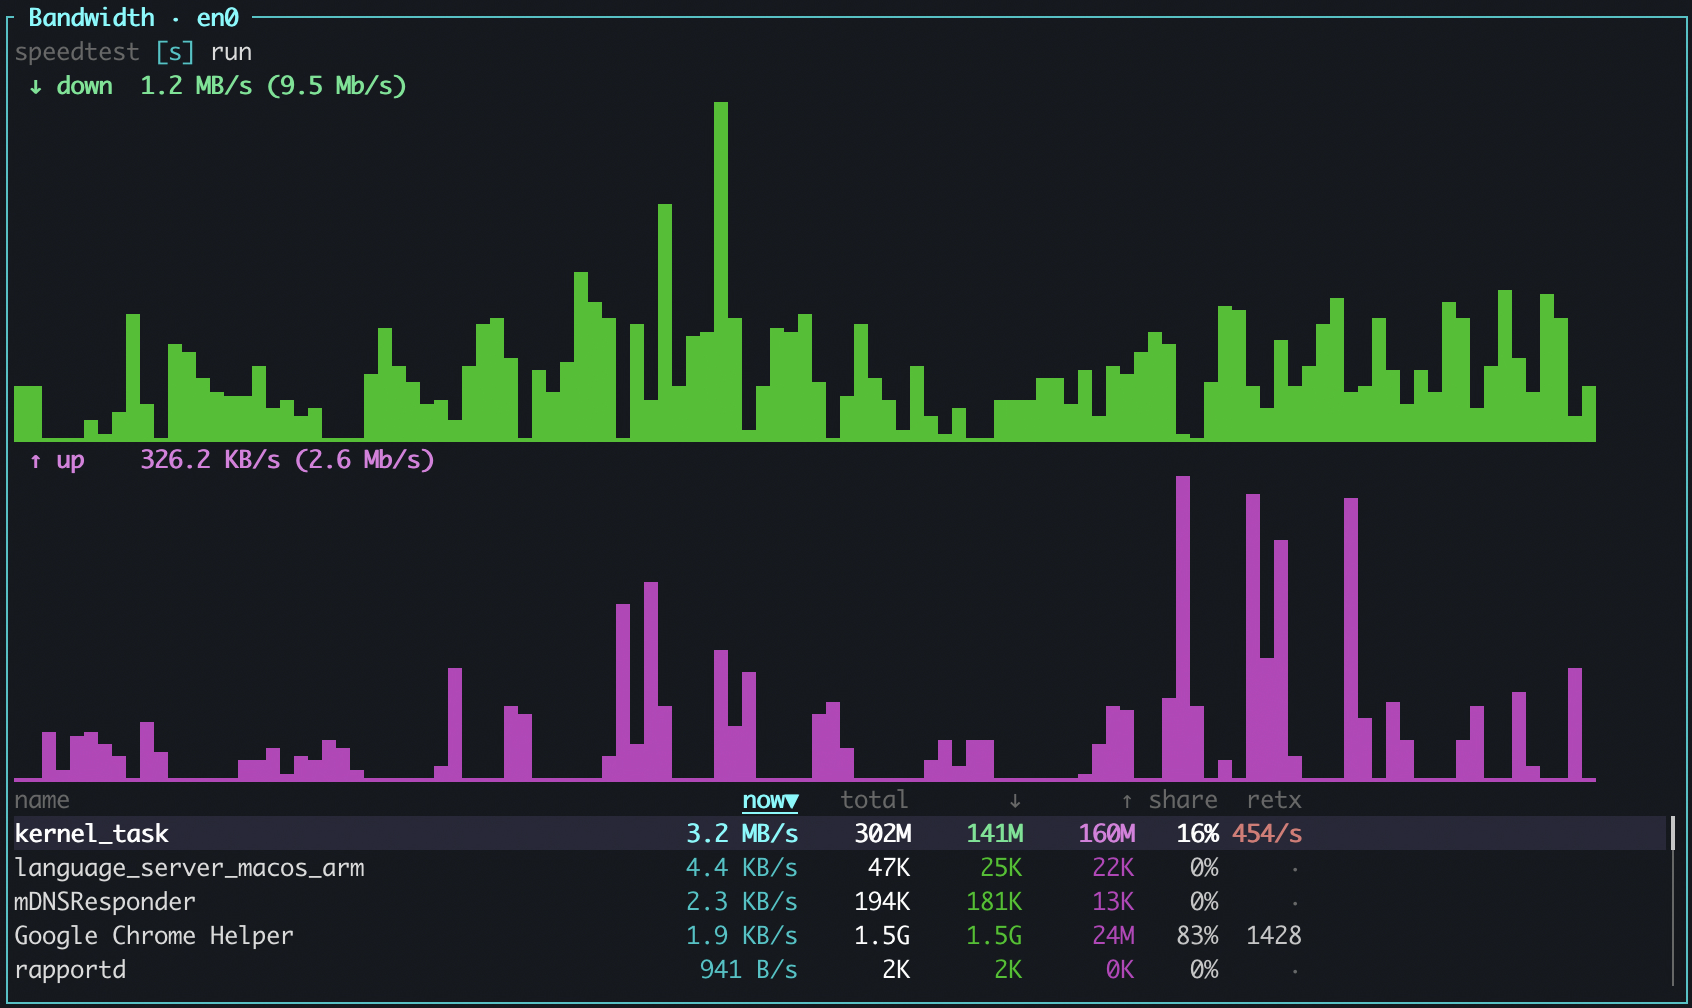Click the up-arrow column header
The image size is (1692, 1008).
click(1127, 800)
